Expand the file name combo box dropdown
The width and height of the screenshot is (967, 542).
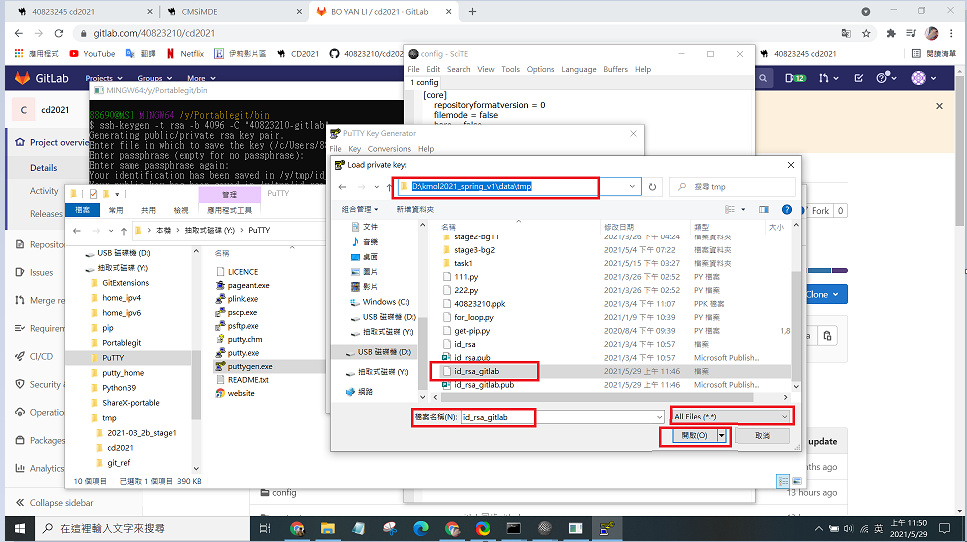[659, 417]
